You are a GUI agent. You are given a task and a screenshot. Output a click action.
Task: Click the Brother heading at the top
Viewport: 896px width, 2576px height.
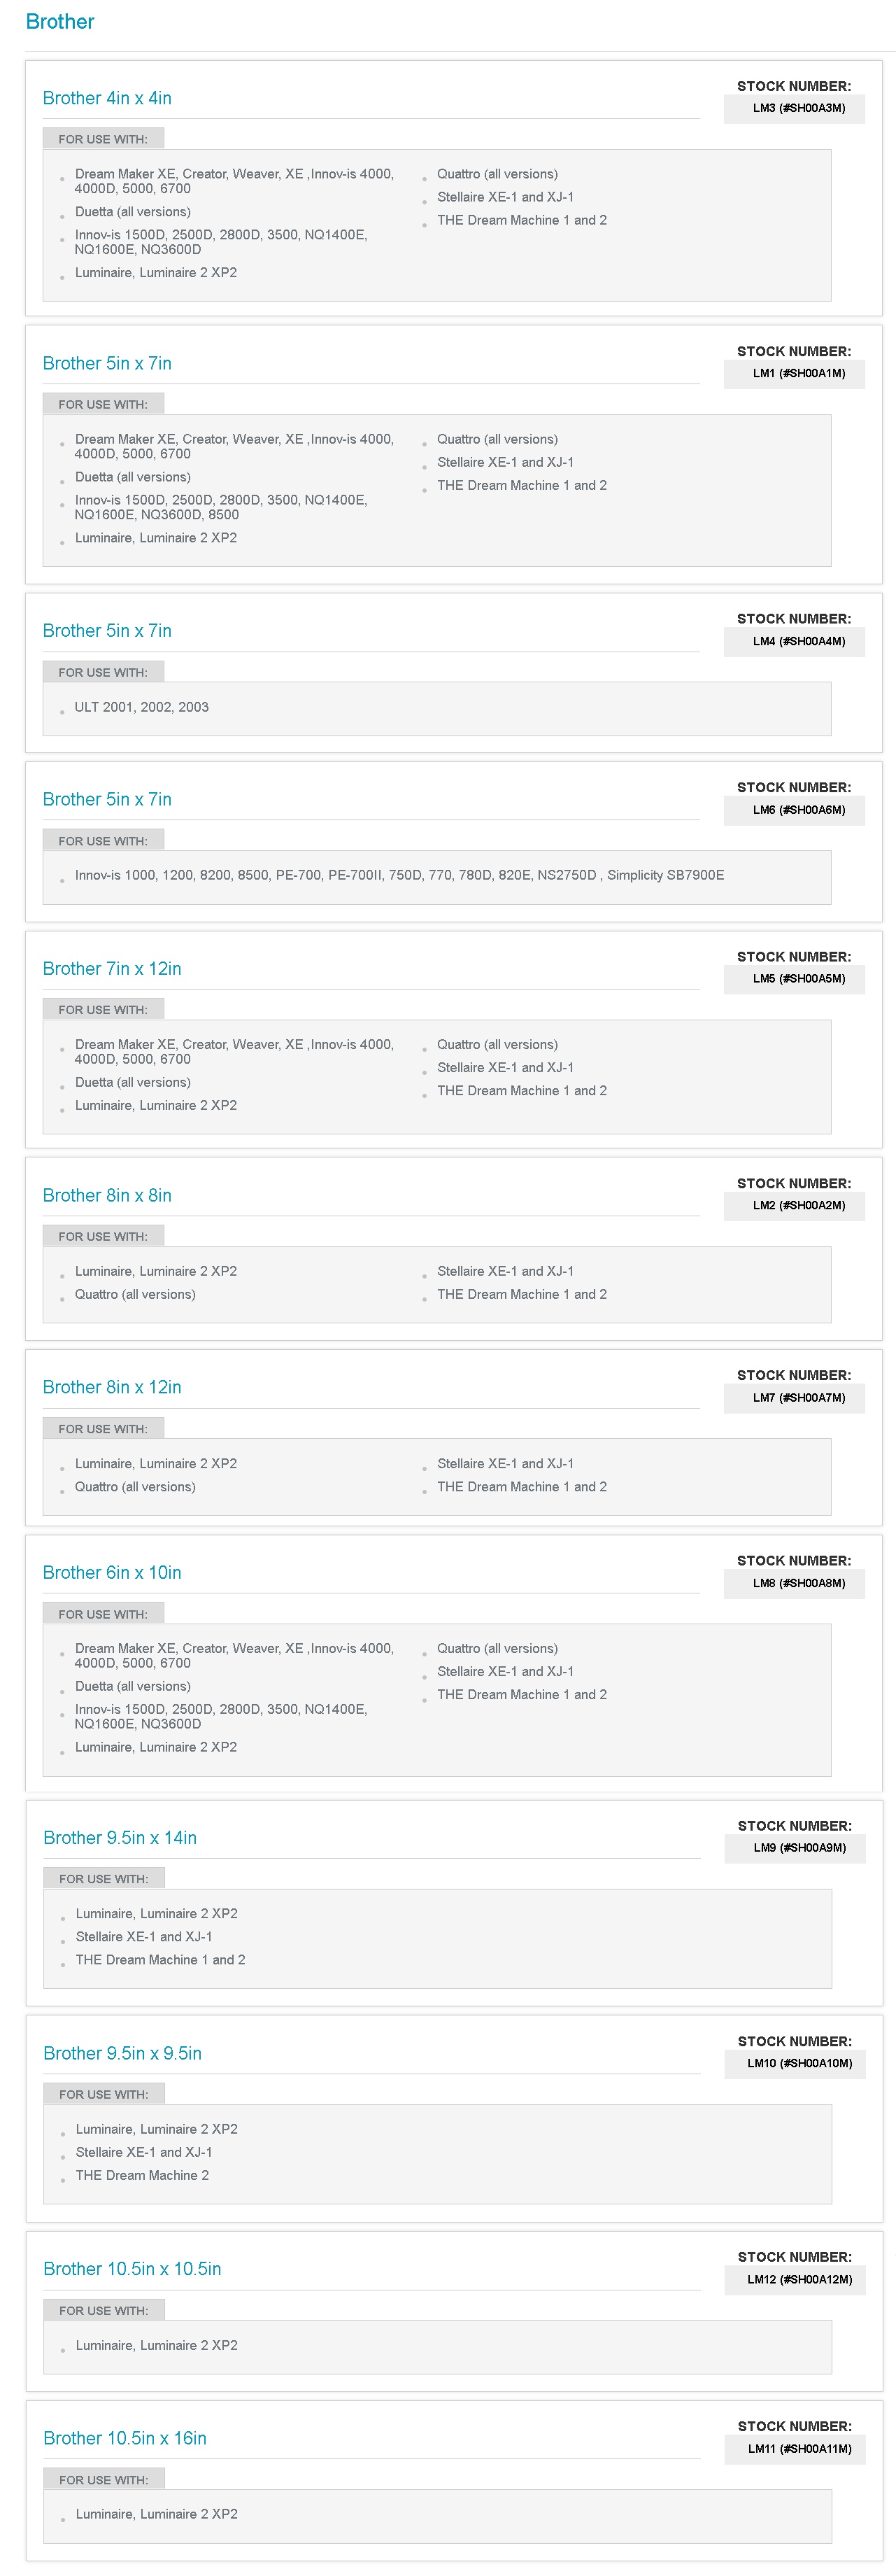[x=60, y=22]
